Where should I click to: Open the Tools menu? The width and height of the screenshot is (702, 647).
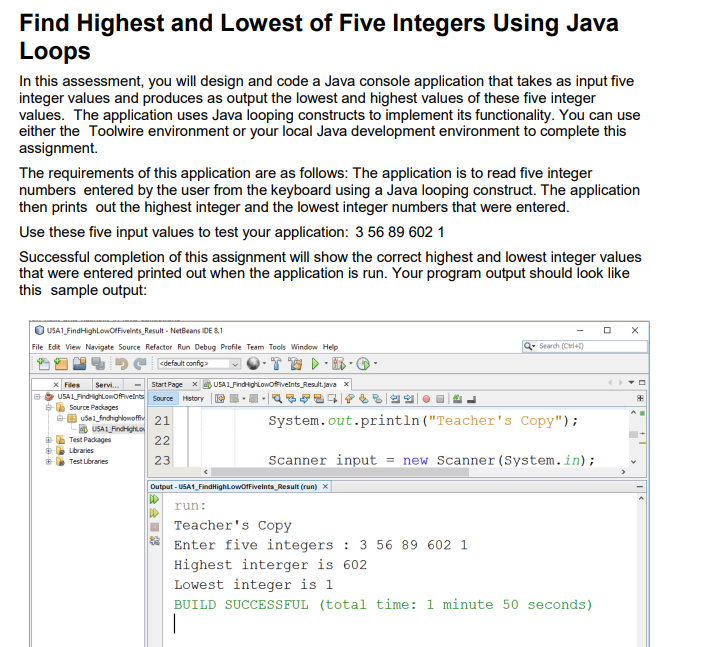pyautogui.click(x=277, y=347)
